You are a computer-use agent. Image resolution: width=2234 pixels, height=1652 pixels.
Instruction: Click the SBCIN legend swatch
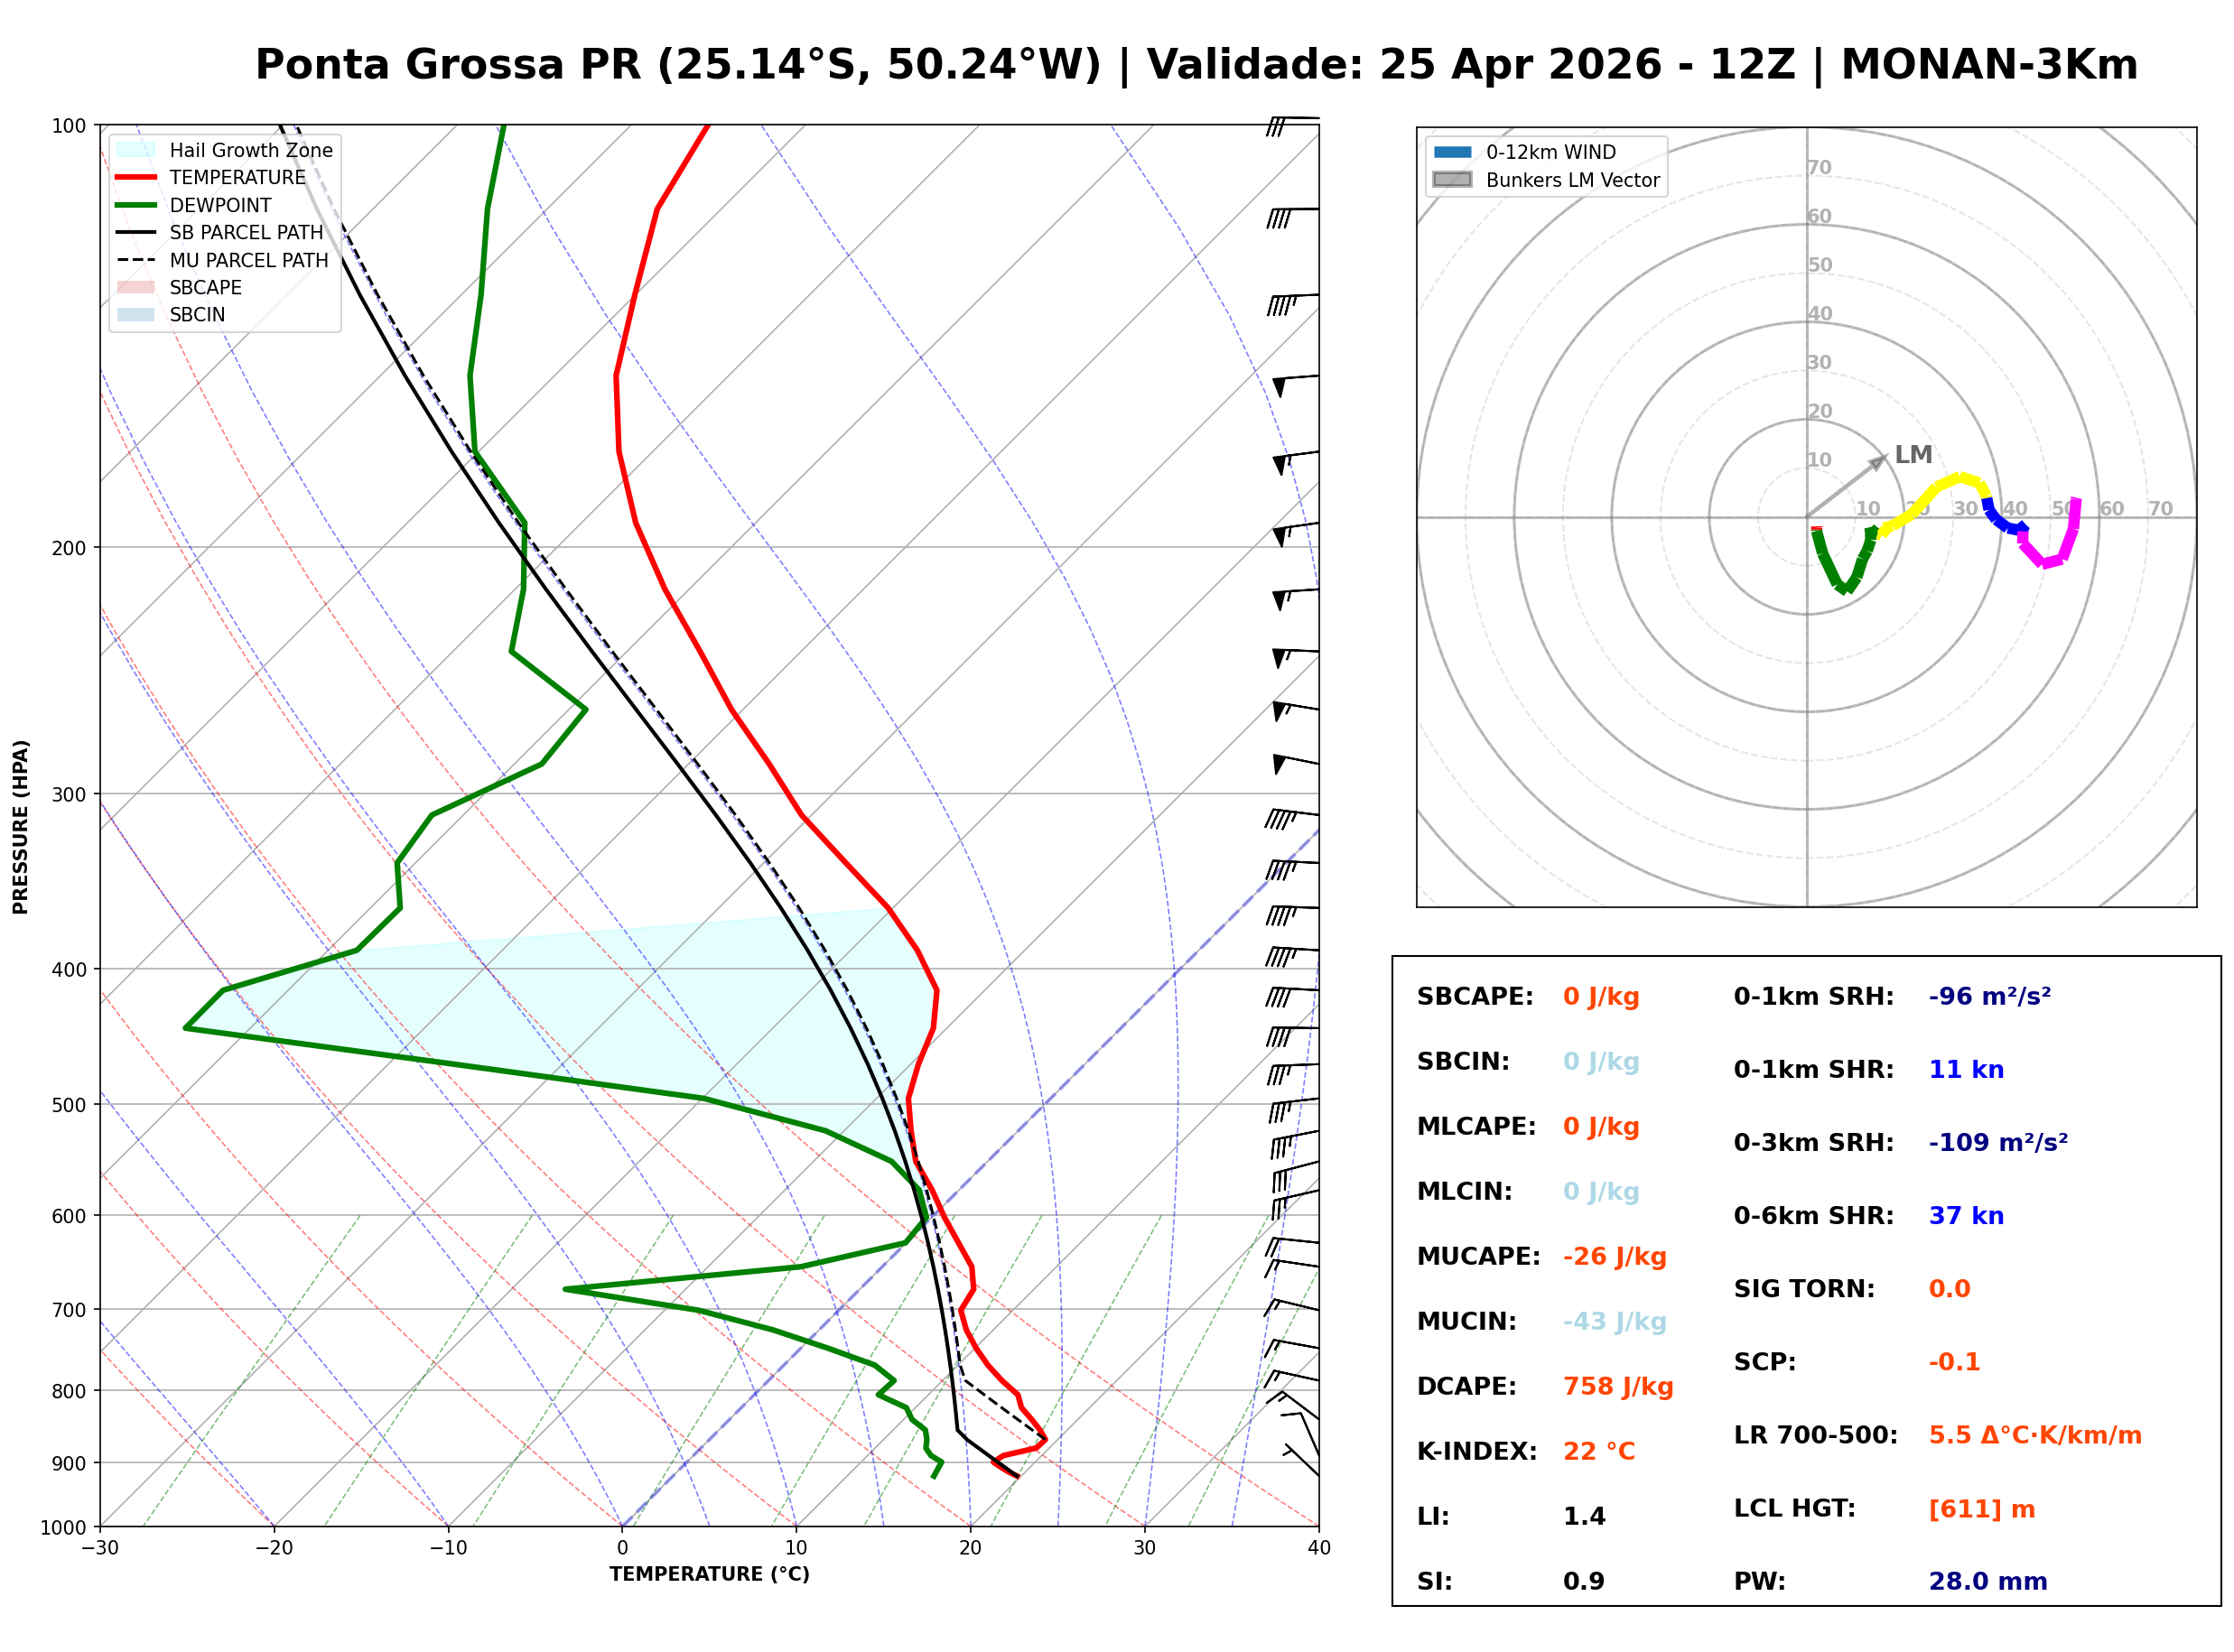136,314
